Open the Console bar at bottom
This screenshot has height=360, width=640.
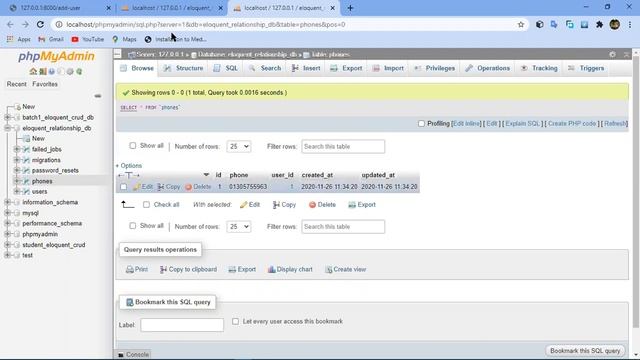(x=133, y=354)
